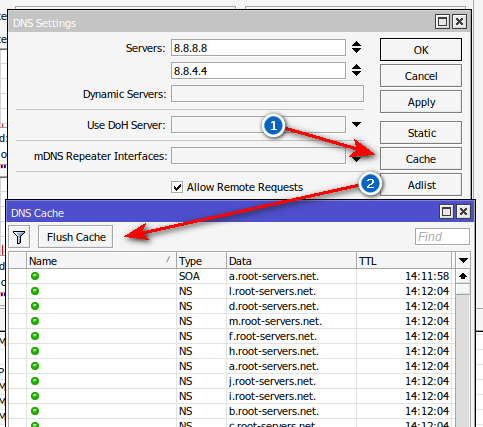Image resolution: width=483 pixels, height=427 pixels.
Task: Click green status icon of b.root-servers.net. row
Action: click(x=35, y=411)
